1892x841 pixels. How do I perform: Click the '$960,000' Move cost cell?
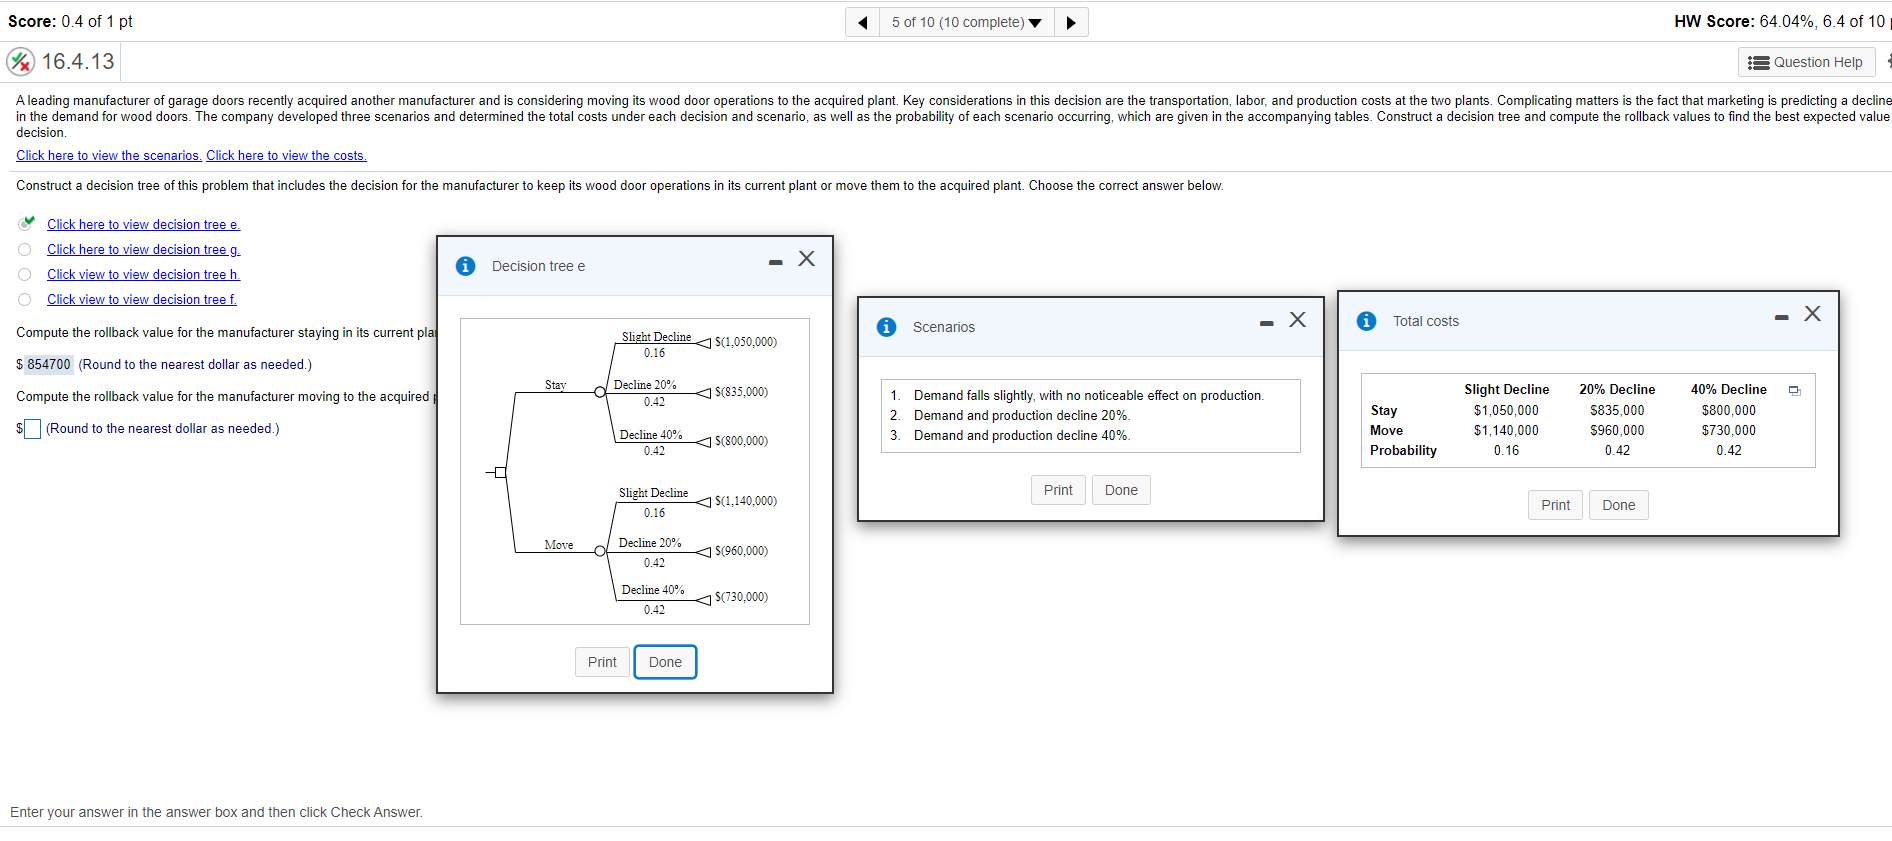click(1617, 430)
